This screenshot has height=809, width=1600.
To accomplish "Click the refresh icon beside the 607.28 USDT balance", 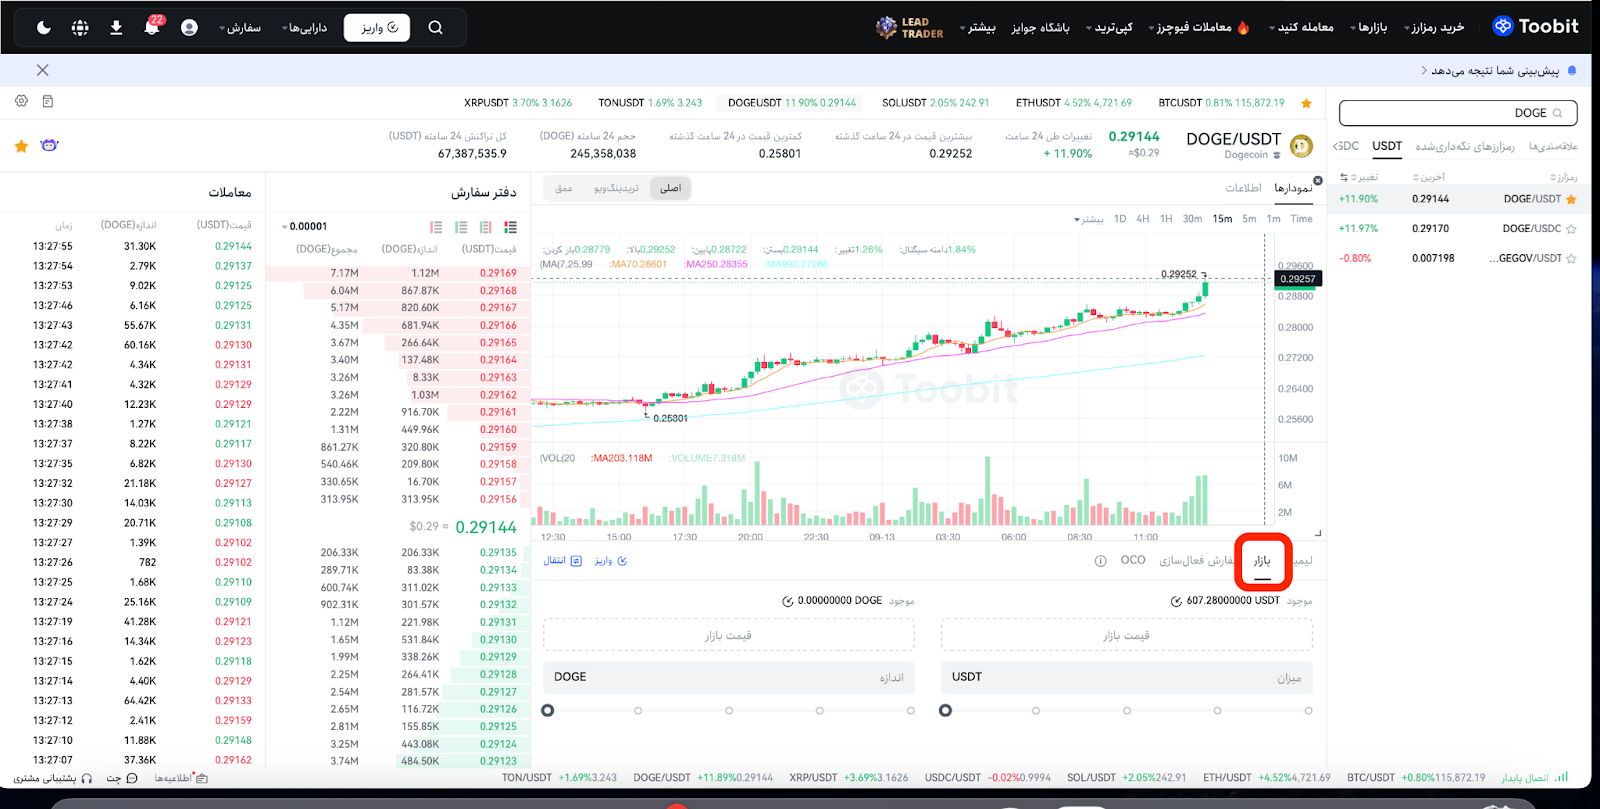I will [1176, 601].
